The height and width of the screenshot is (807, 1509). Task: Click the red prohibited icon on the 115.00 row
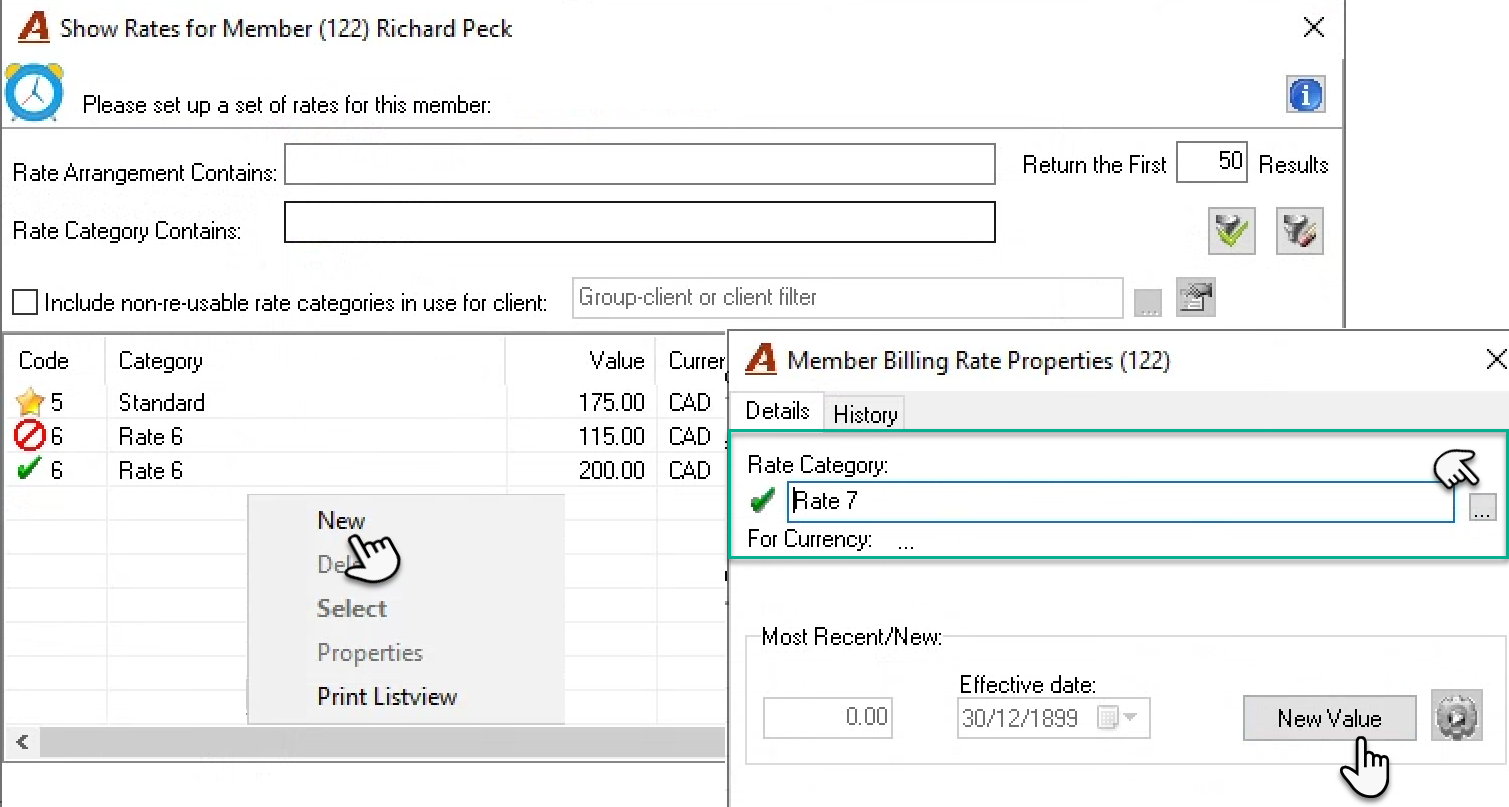pyautogui.click(x=30, y=437)
